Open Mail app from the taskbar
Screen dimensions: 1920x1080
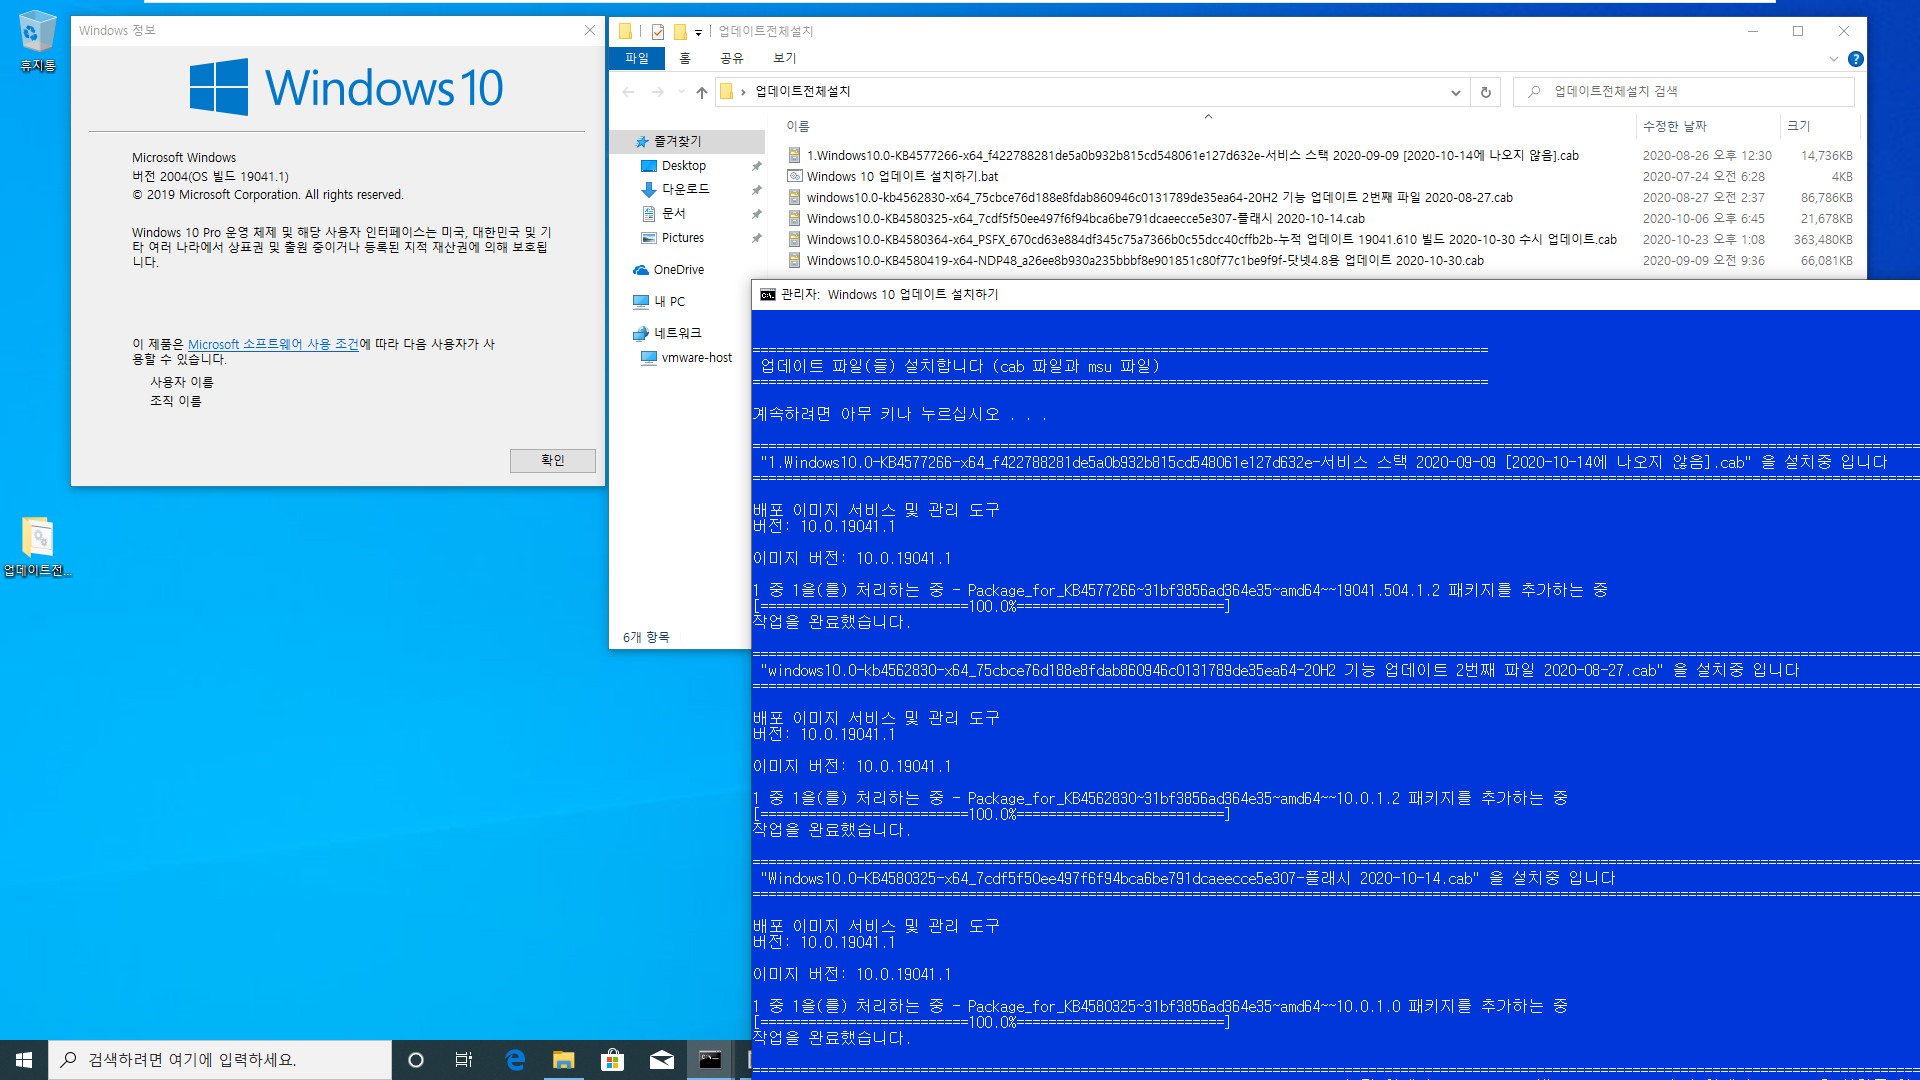pyautogui.click(x=662, y=1060)
